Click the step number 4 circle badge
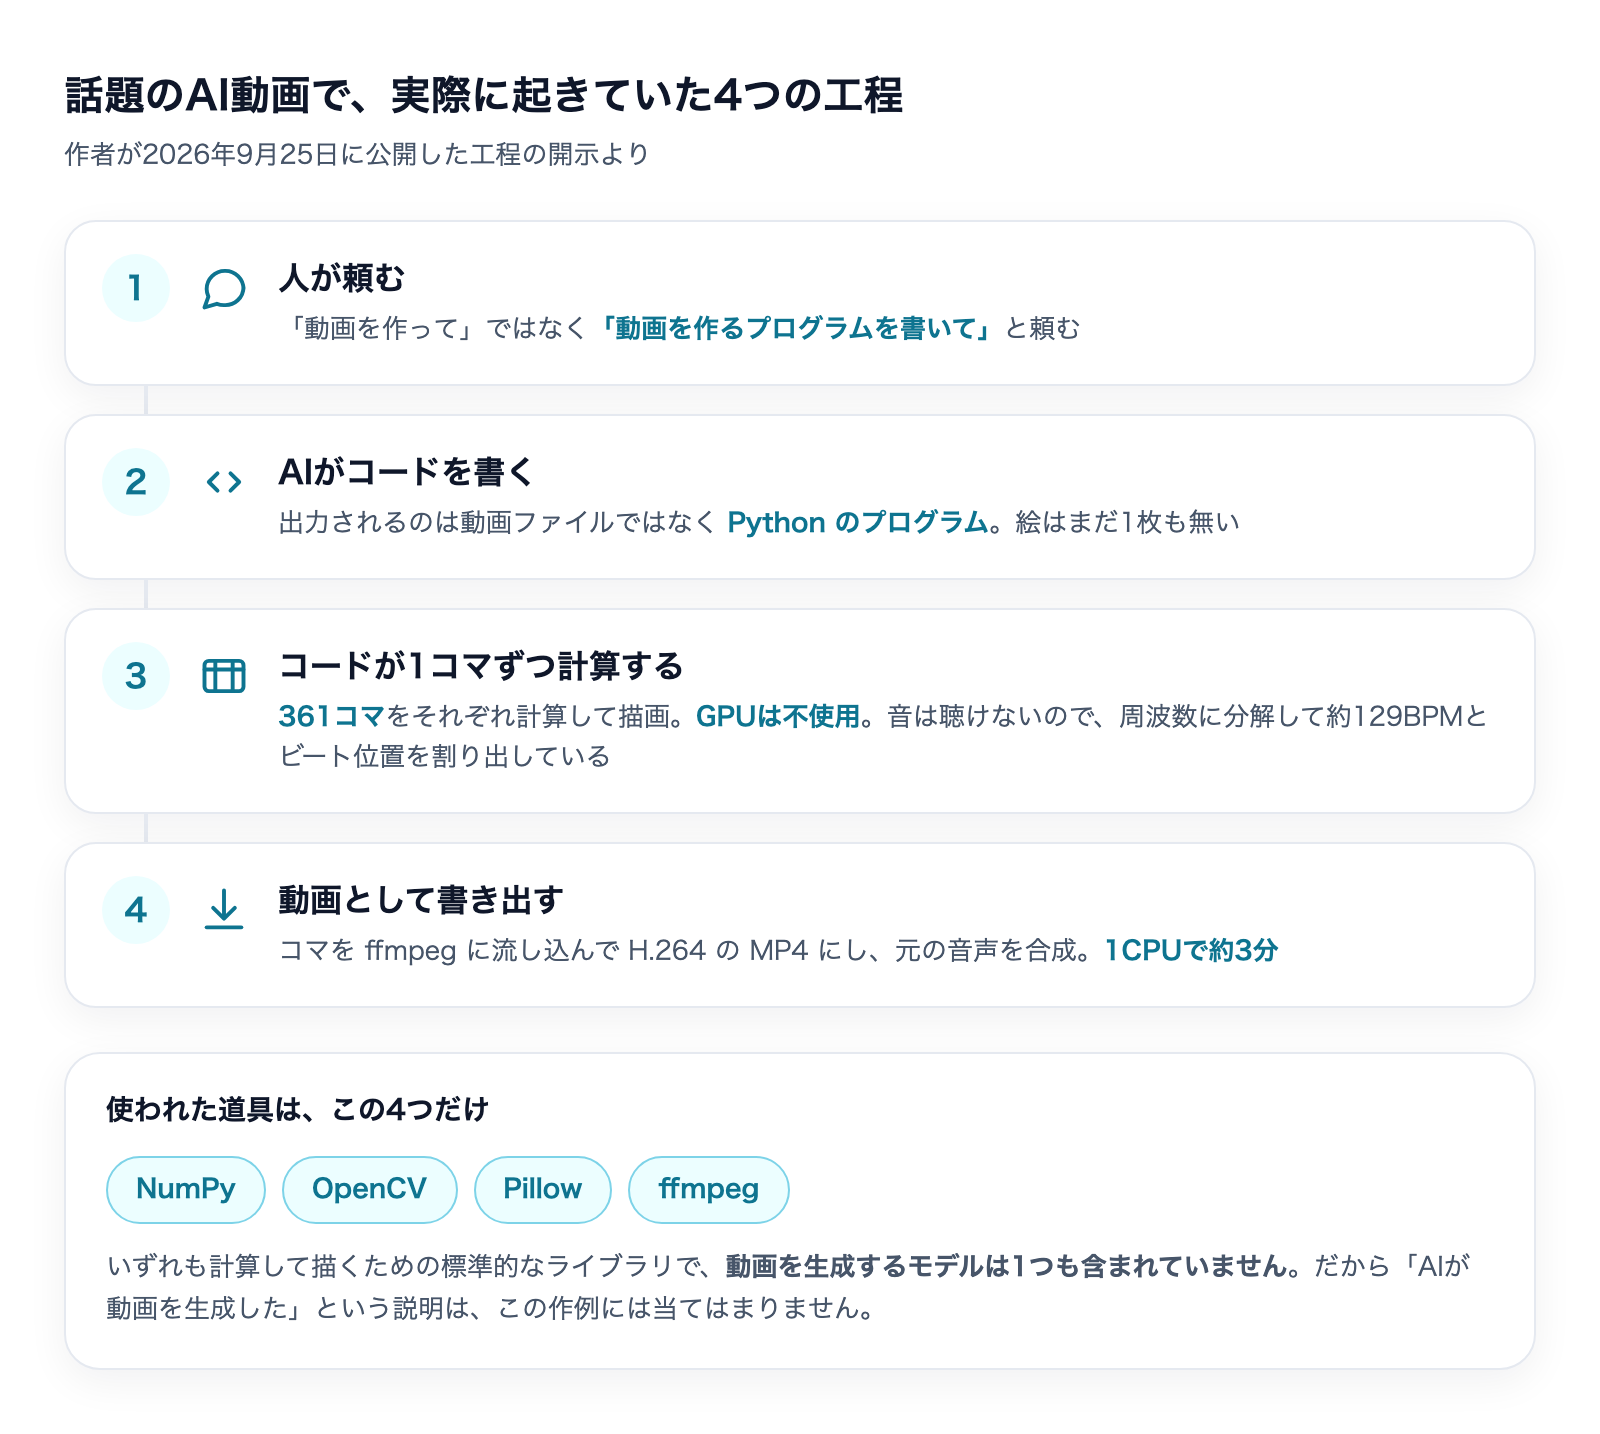Image resolution: width=1600 pixels, height=1434 pixels. pyautogui.click(x=136, y=910)
